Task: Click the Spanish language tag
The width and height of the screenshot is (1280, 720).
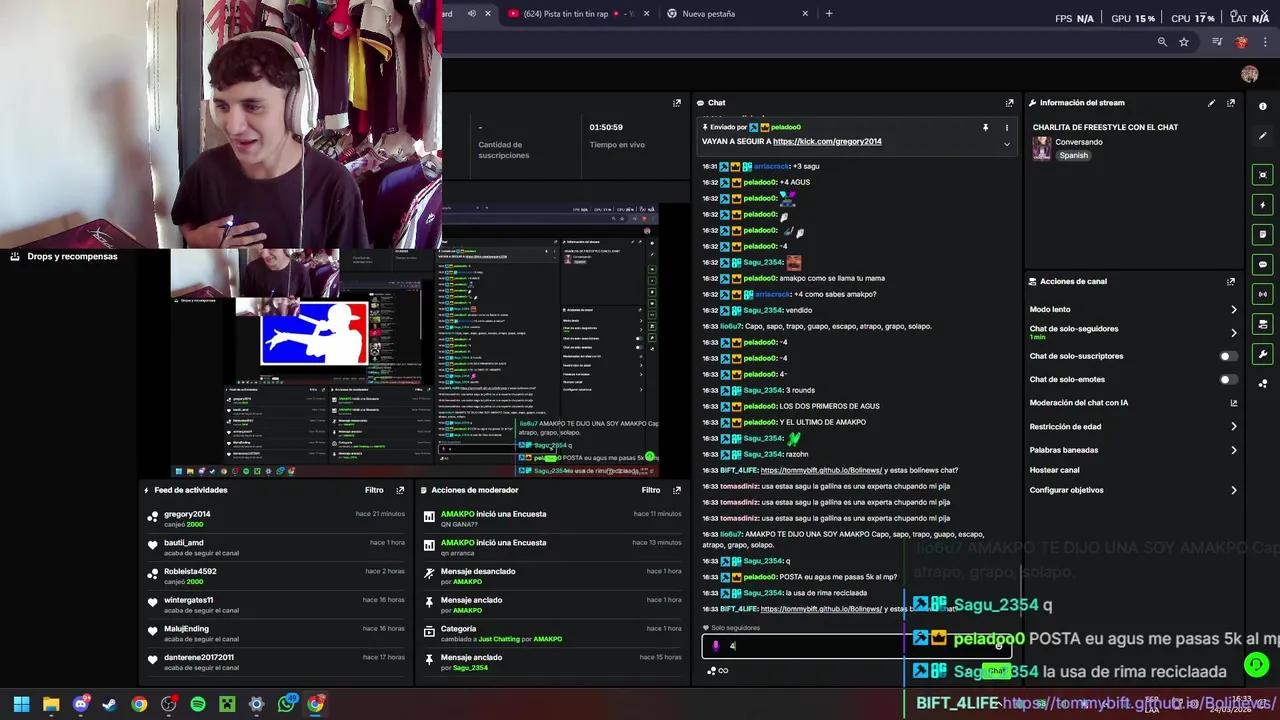Action: click(x=1073, y=156)
